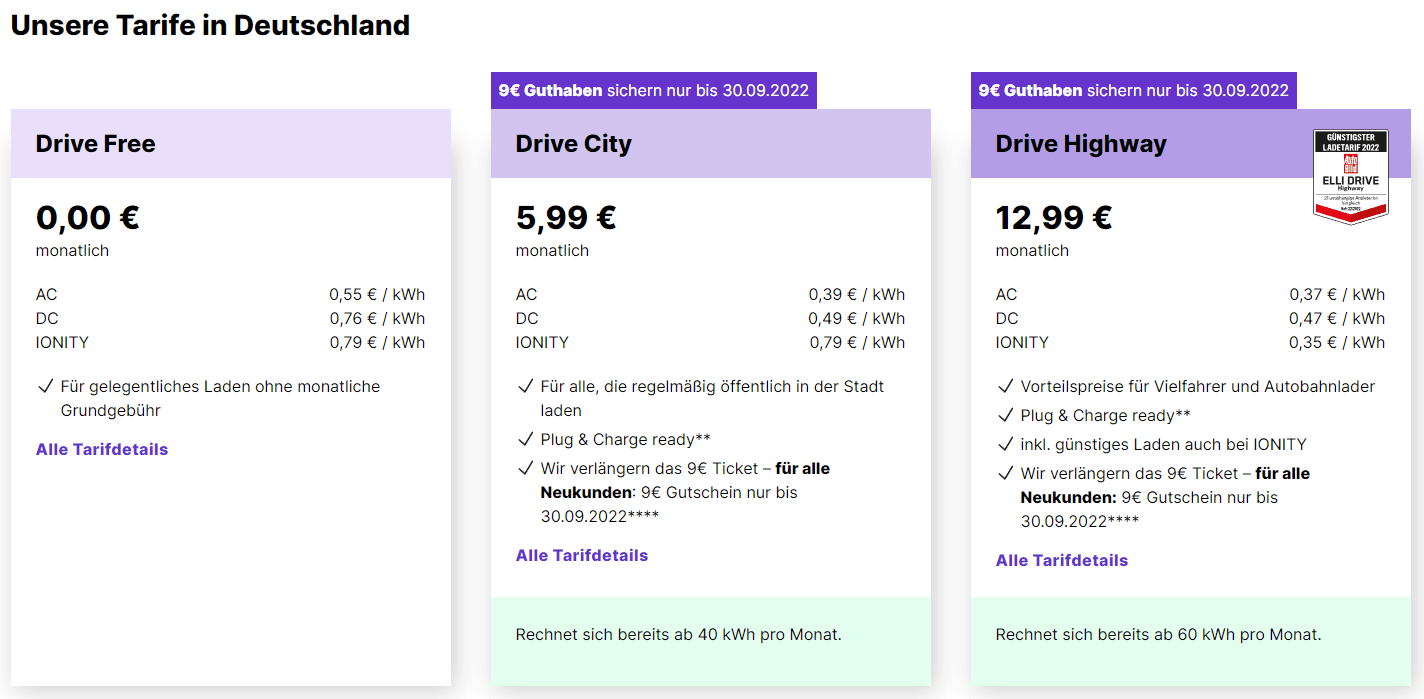Screen dimensions: 1424x699
Task: Open Drive Highway 'Alle Tarifdetails' link
Action: tap(1062, 560)
